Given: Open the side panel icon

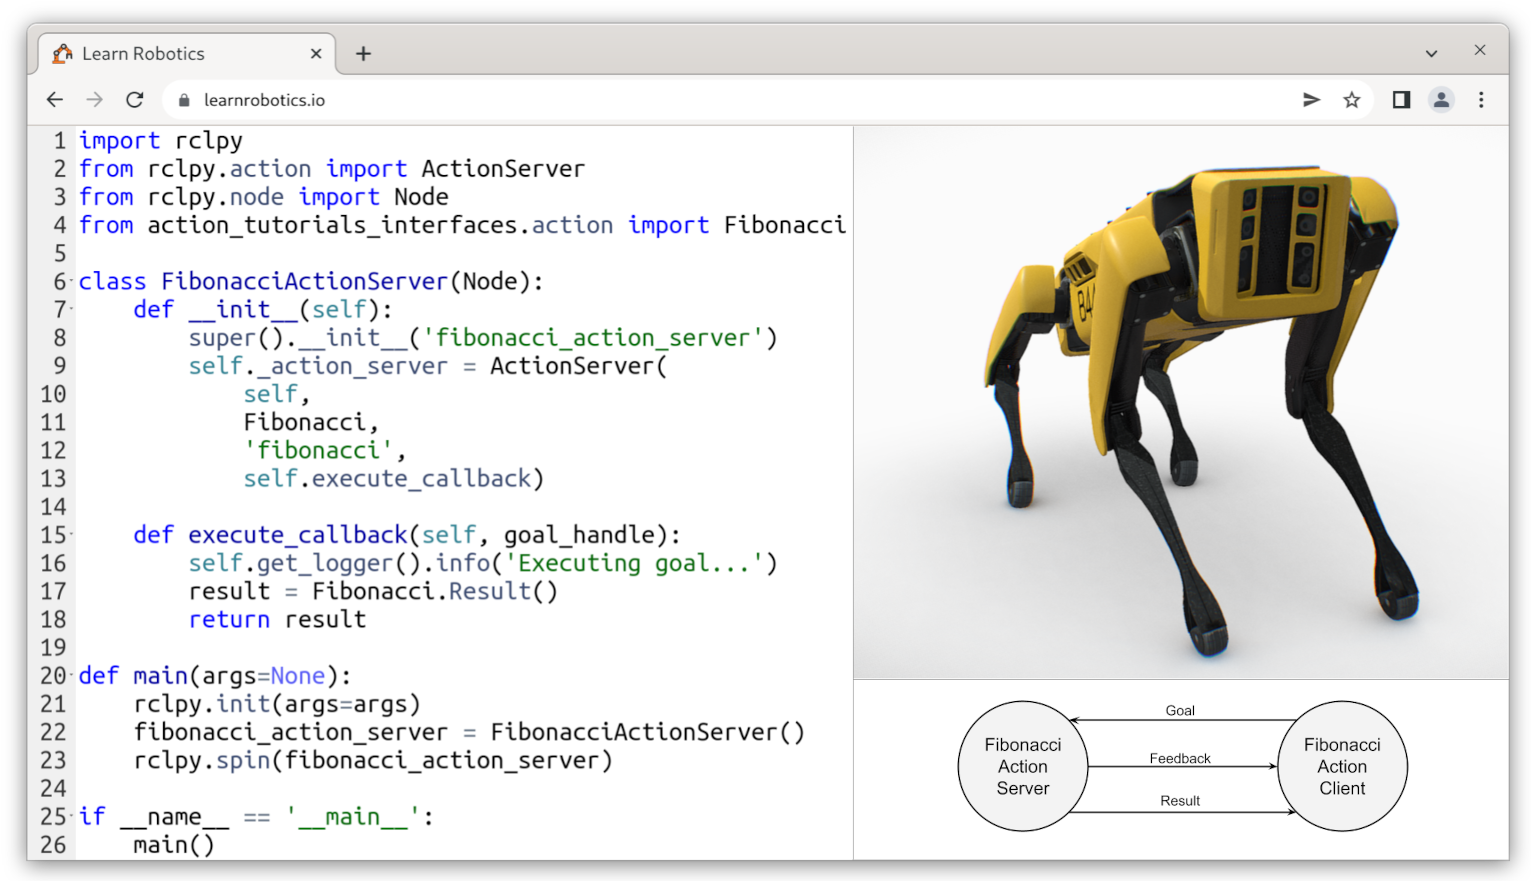Looking at the screenshot, I should click(x=1401, y=100).
